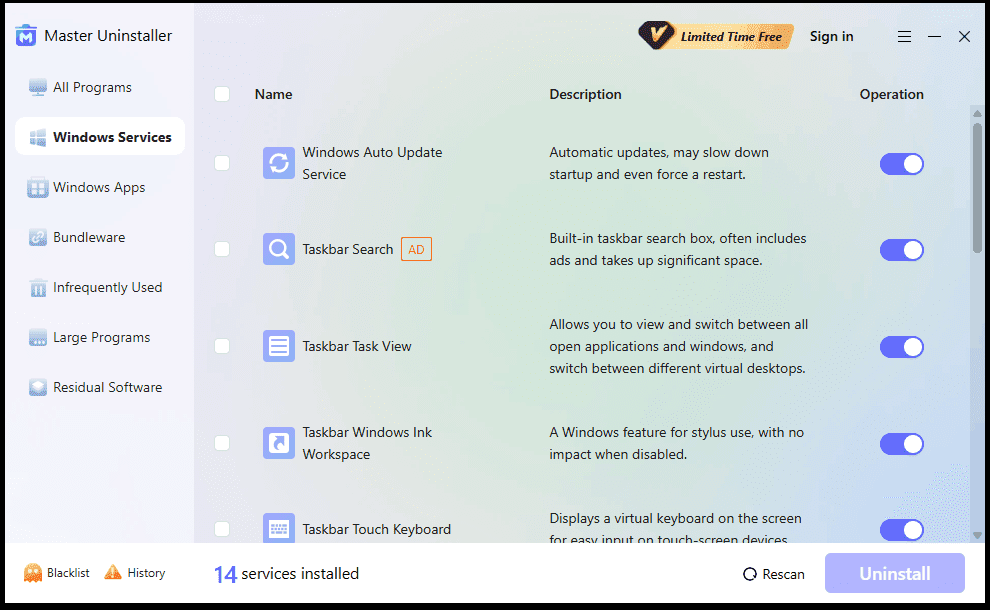Check the Windows Auto Update Service checkbox
The image size is (990, 610).
[x=222, y=163]
